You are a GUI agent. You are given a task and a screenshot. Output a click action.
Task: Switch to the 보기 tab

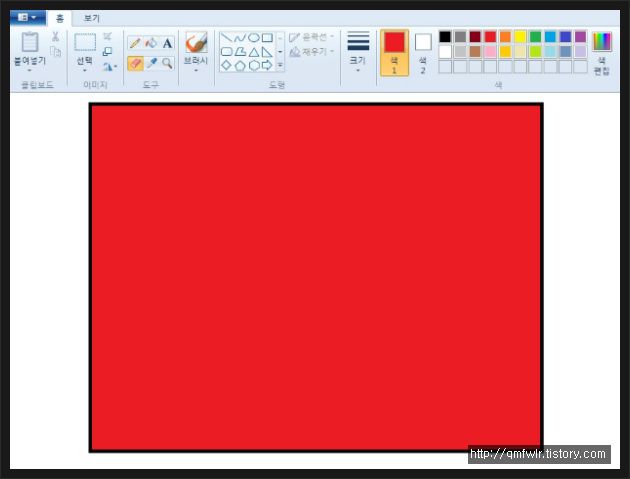point(92,18)
